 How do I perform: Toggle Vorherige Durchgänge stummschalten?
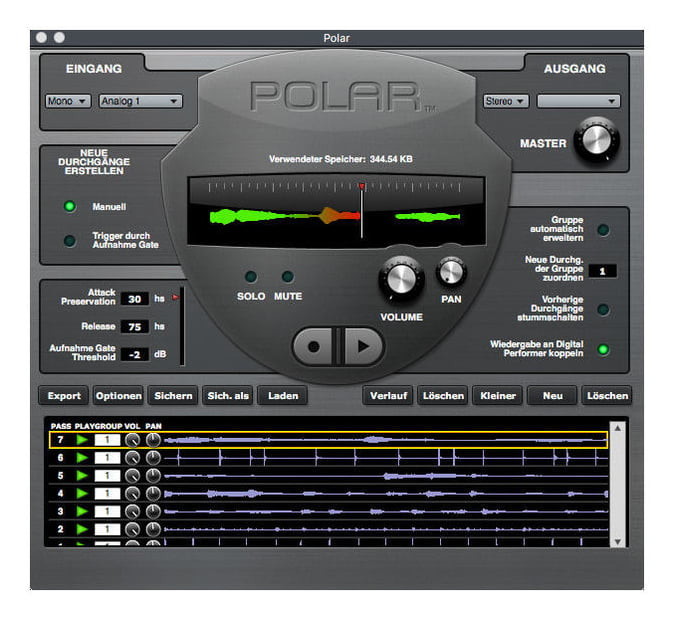pos(604,309)
